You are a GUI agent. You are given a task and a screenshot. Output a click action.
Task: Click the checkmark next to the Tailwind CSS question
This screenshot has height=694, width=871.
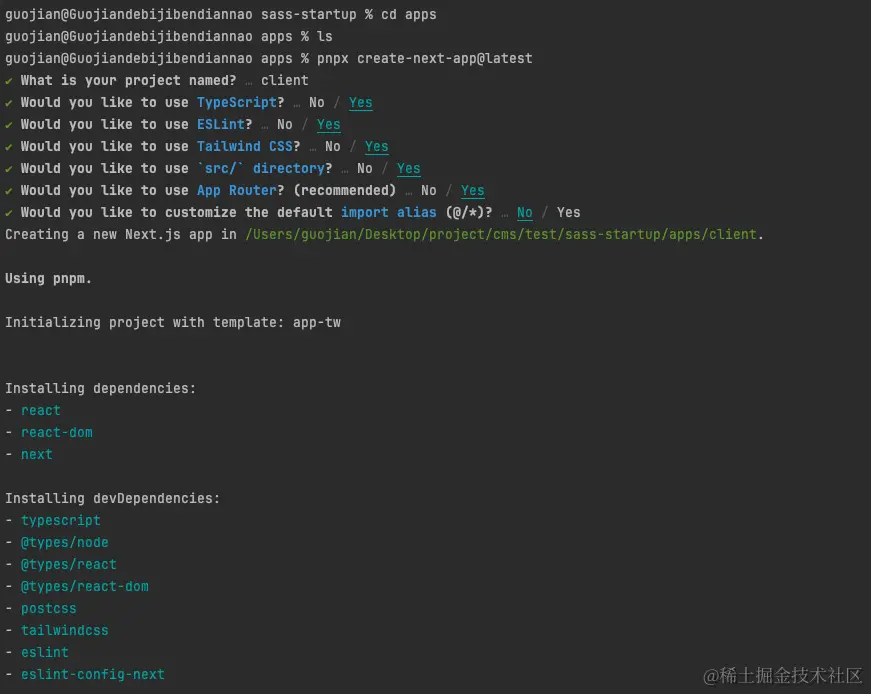coord(9,147)
